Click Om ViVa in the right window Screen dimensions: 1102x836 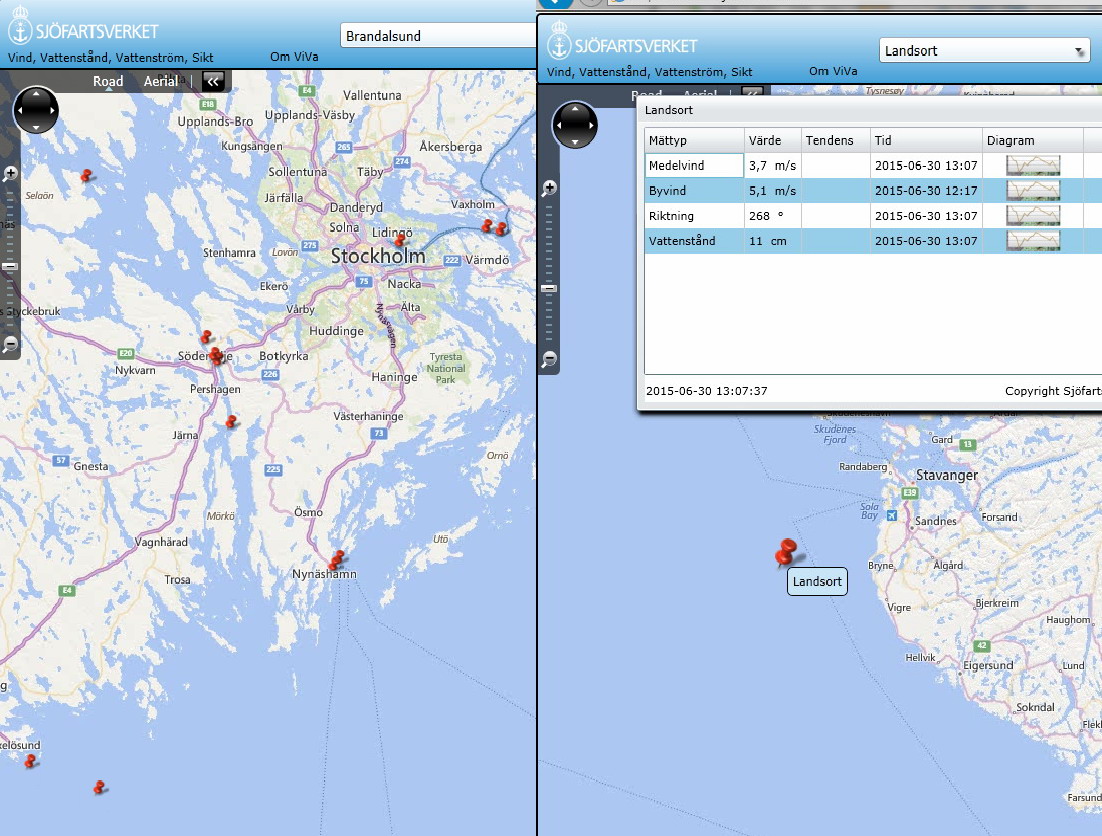pyautogui.click(x=833, y=71)
